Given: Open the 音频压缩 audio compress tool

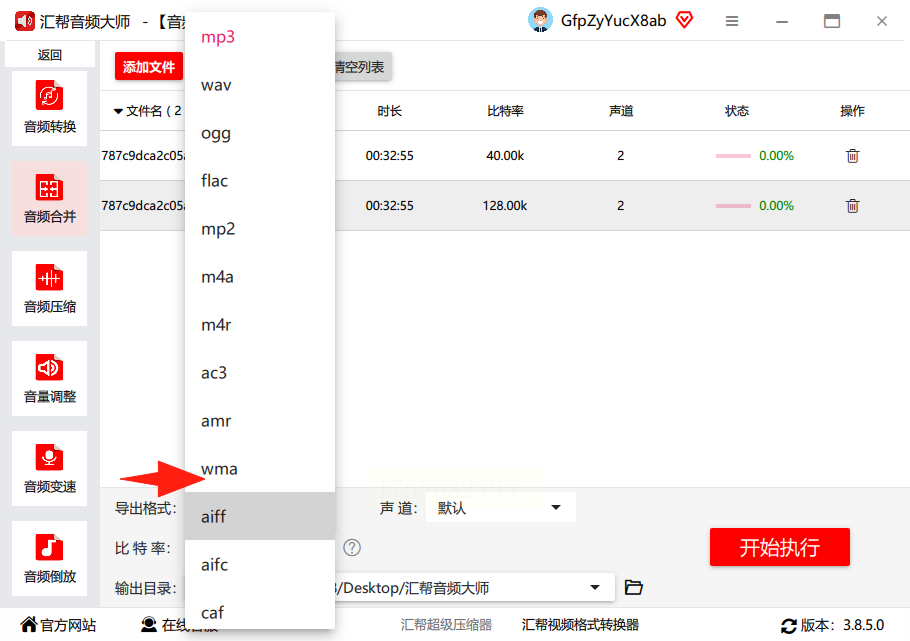Looking at the screenshot, I should [x=49, y=289].
